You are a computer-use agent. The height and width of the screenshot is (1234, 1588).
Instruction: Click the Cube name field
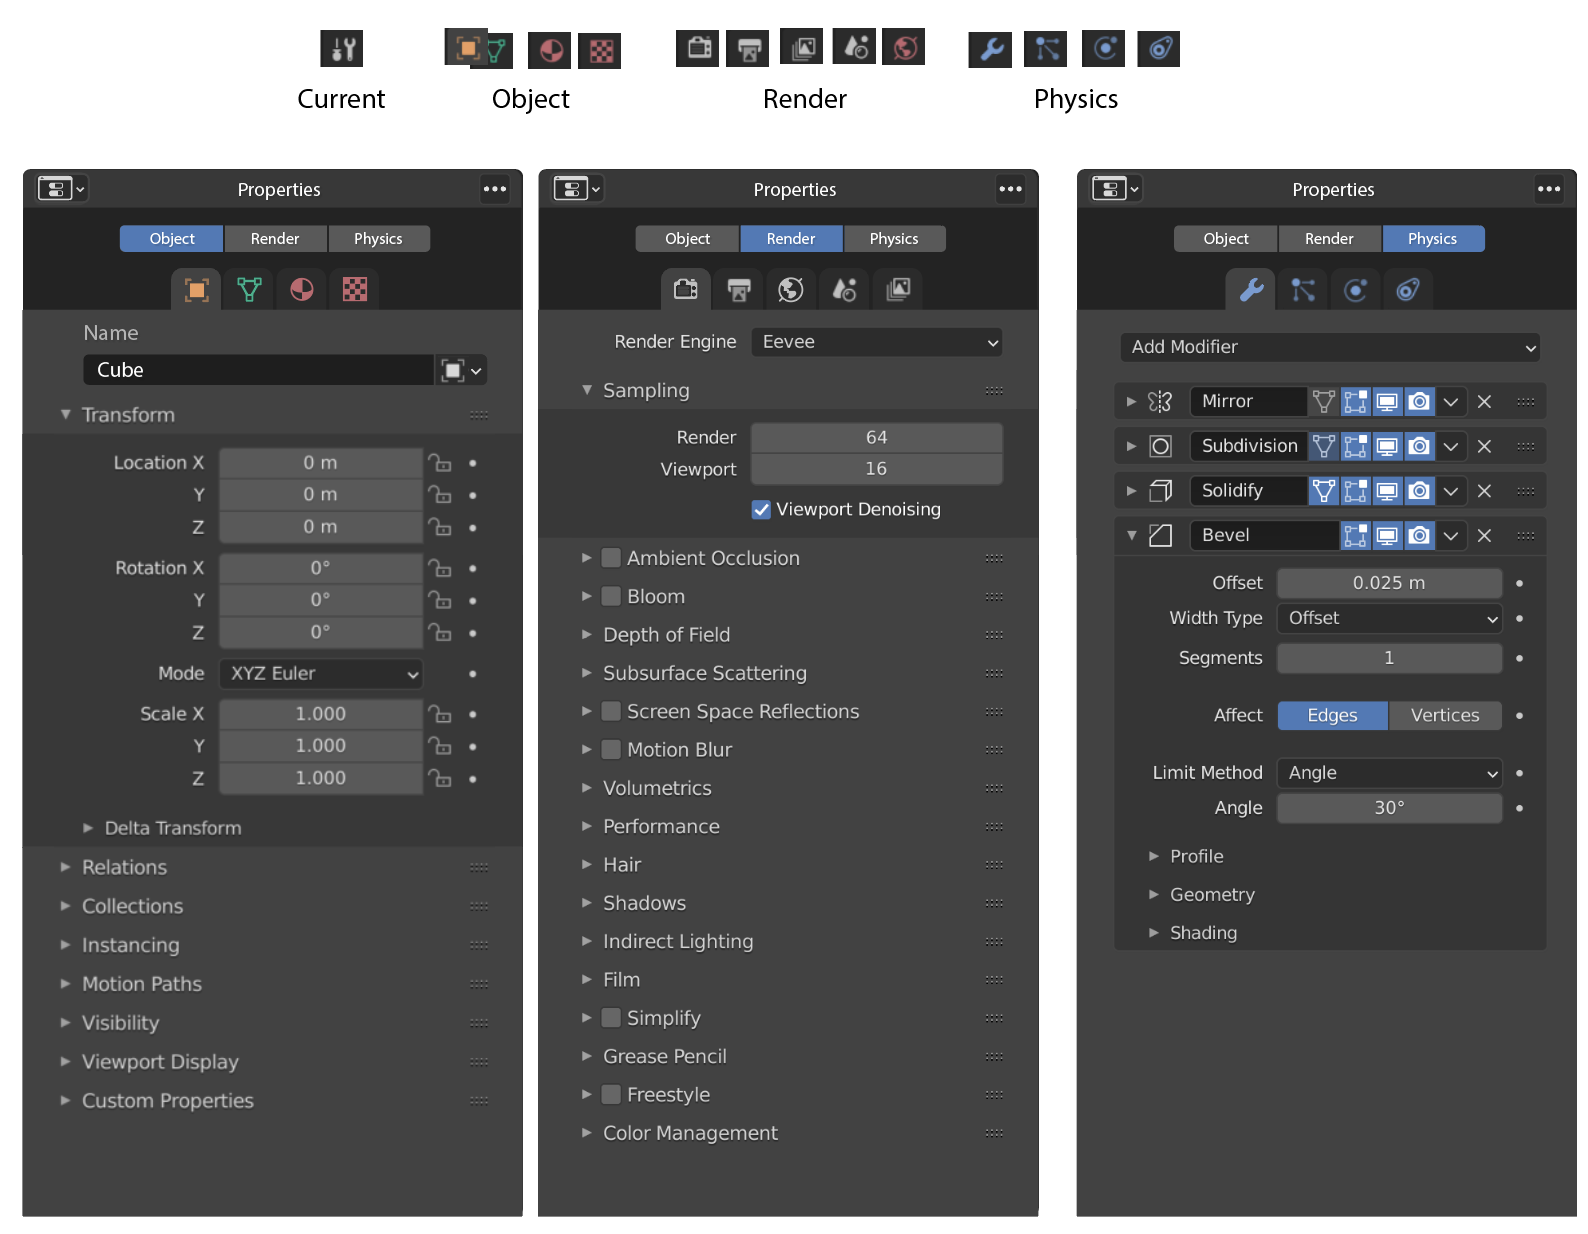coord(258,370)
